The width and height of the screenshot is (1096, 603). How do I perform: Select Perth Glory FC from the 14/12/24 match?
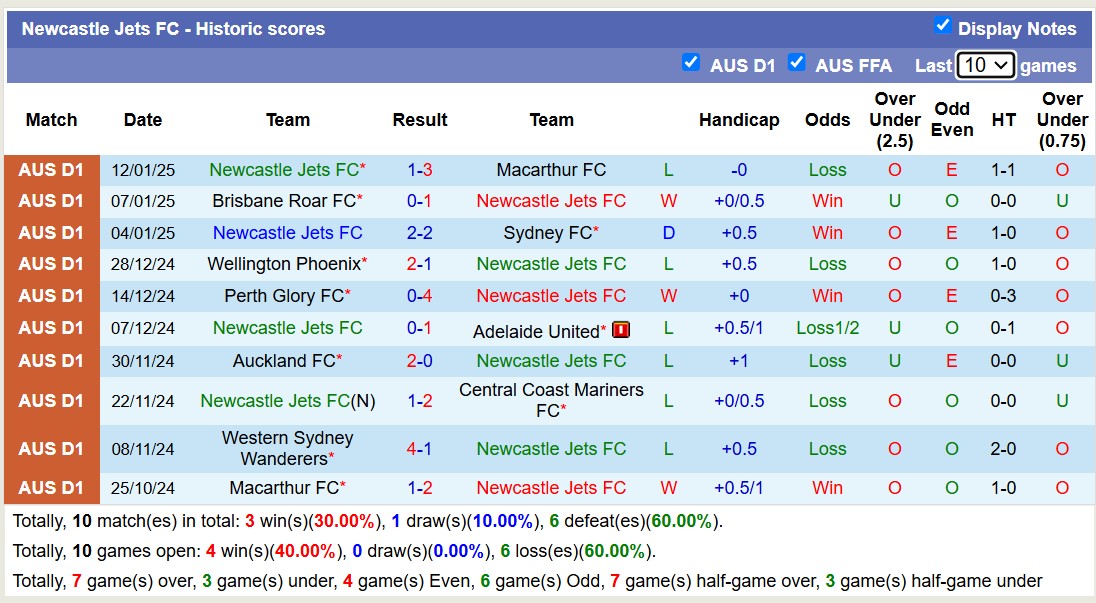[283, 296]
